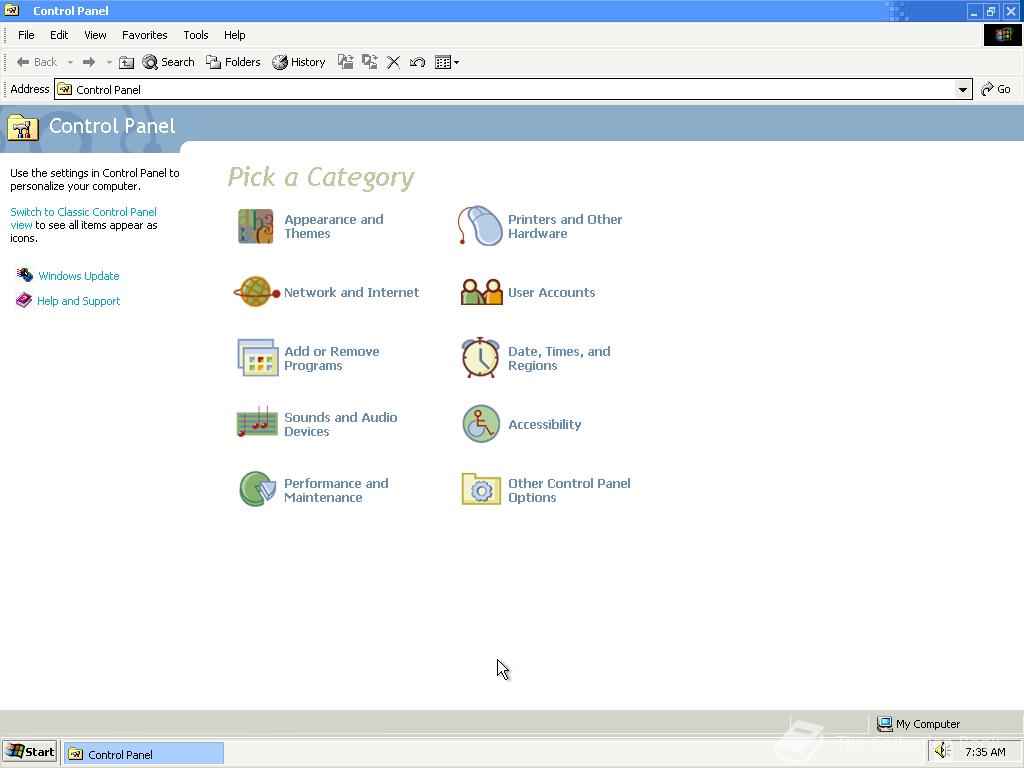This screenshot has height=768, width=1024.
Task: Open the Accessibility wheelchair icon
Action: 481,424
